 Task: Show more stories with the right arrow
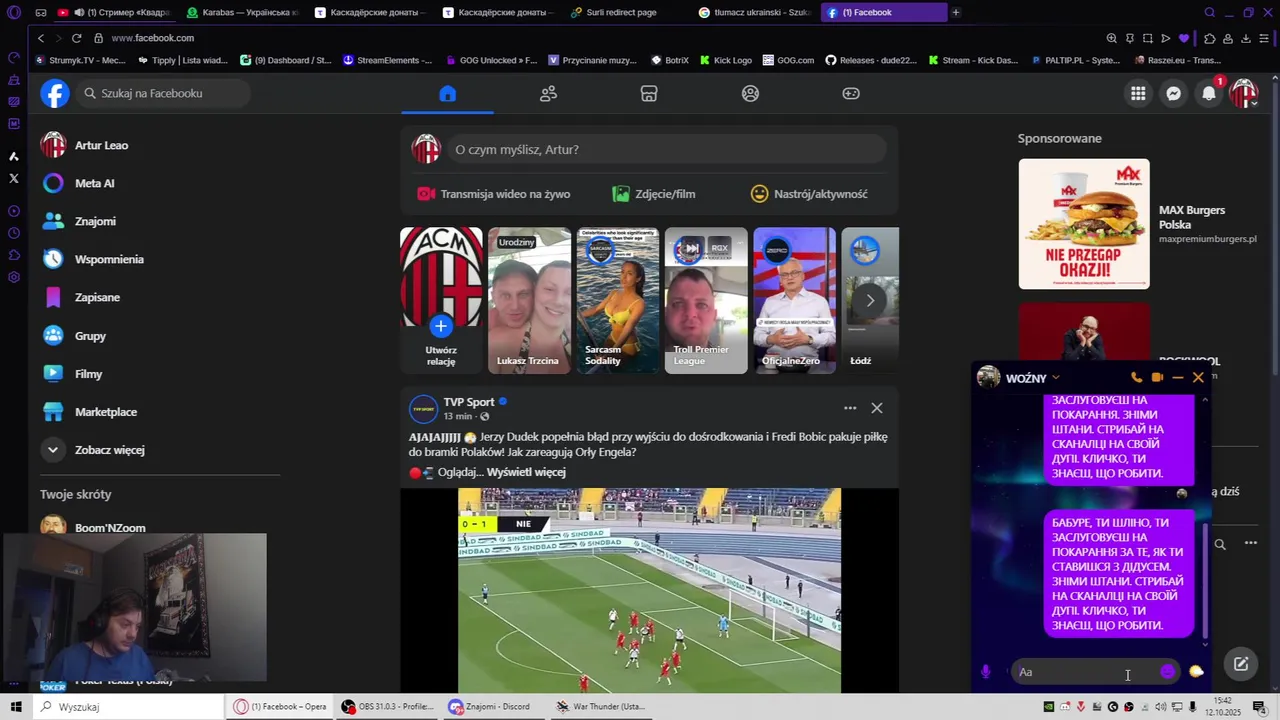(x=870, y=300)
